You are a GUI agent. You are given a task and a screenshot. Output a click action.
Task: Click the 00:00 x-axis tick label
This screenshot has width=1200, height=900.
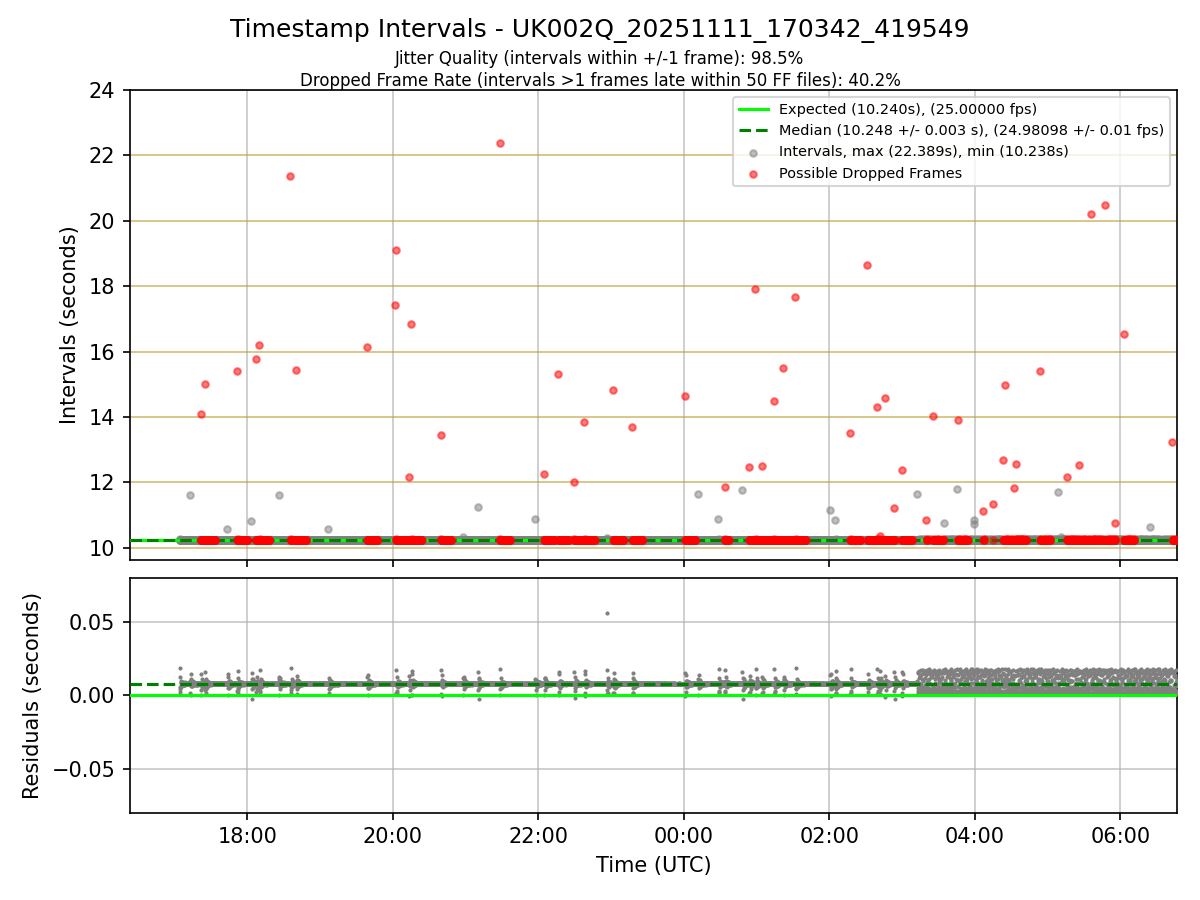tap(683, 834)
